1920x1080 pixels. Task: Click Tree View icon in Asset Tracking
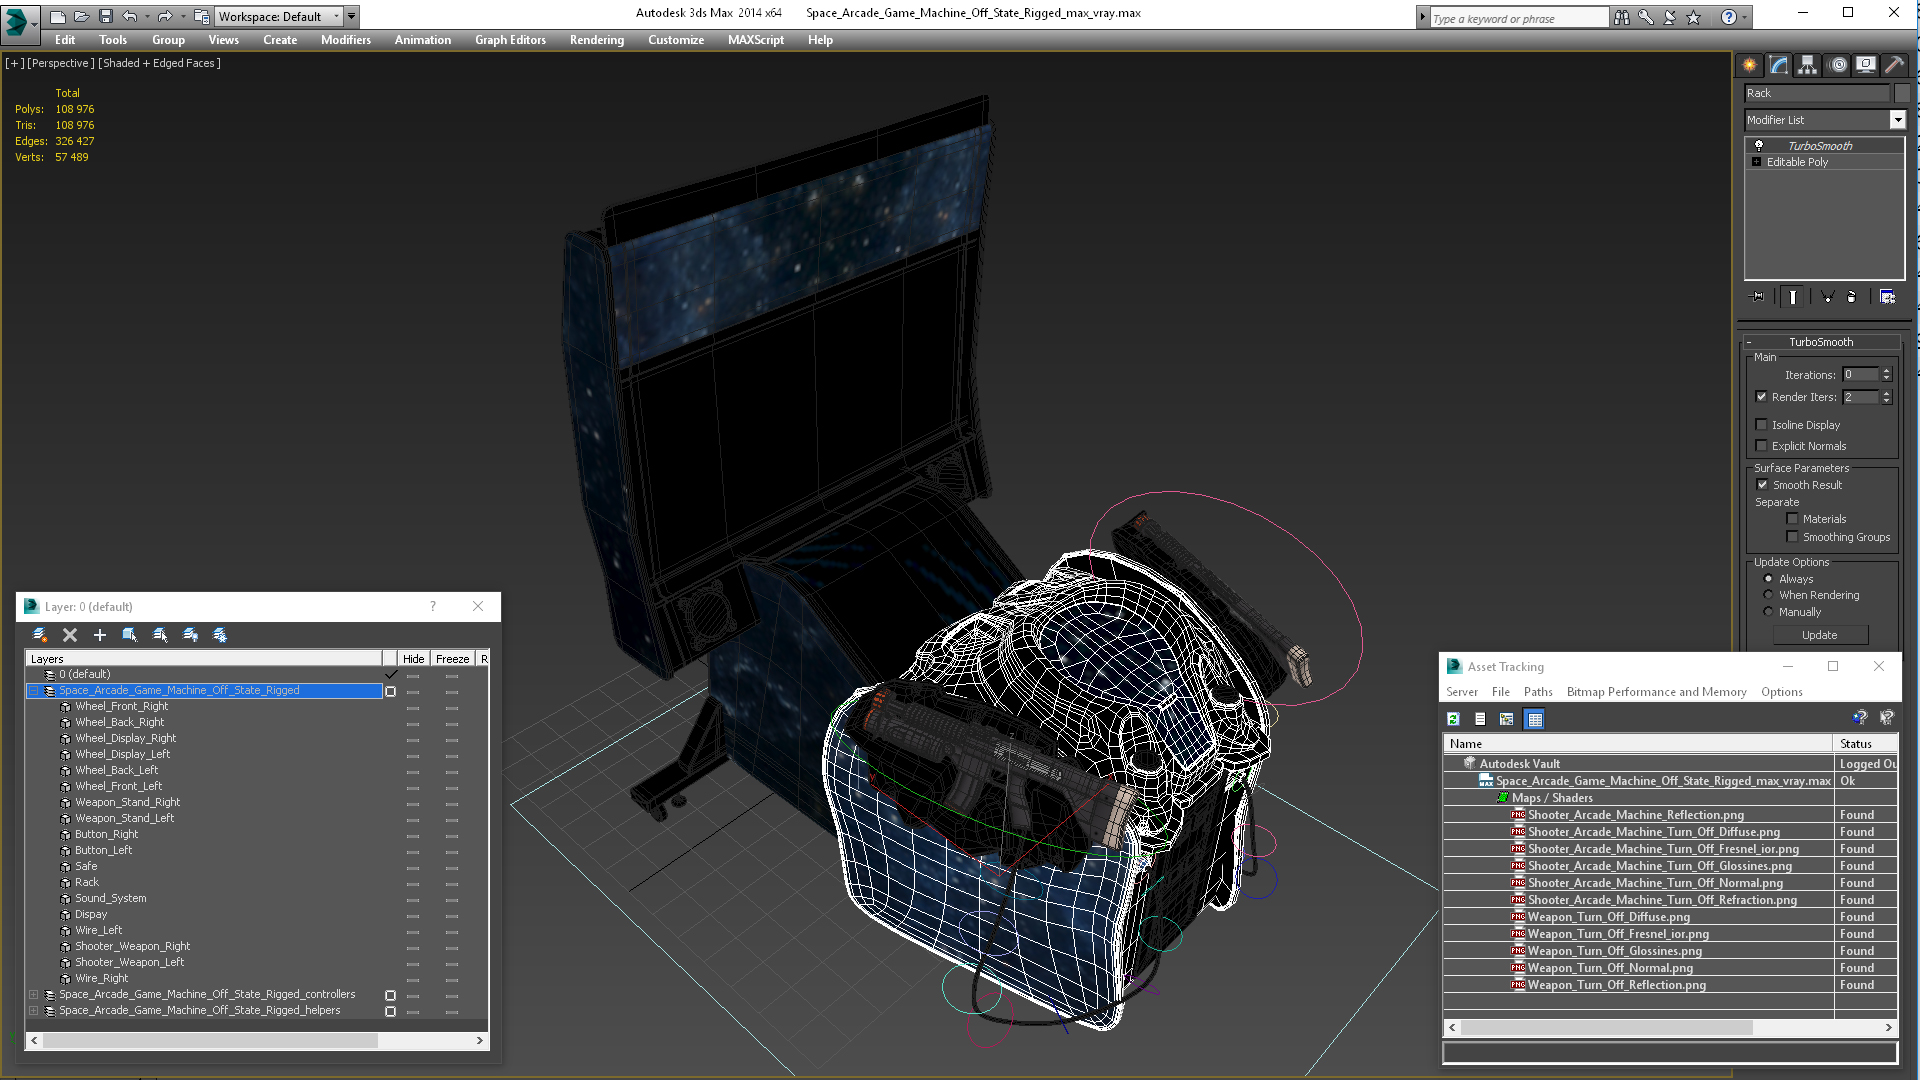coord(1507,719)
